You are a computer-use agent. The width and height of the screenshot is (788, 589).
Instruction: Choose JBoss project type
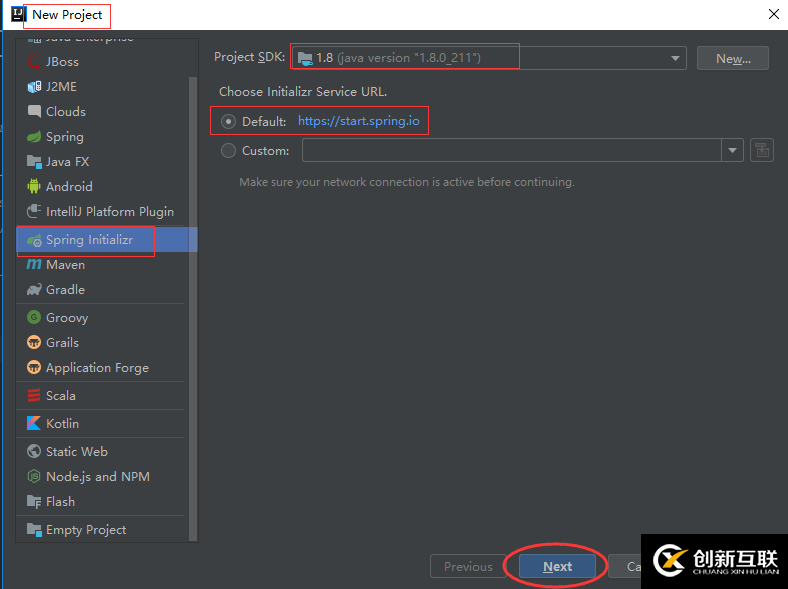tap(103, 61)
